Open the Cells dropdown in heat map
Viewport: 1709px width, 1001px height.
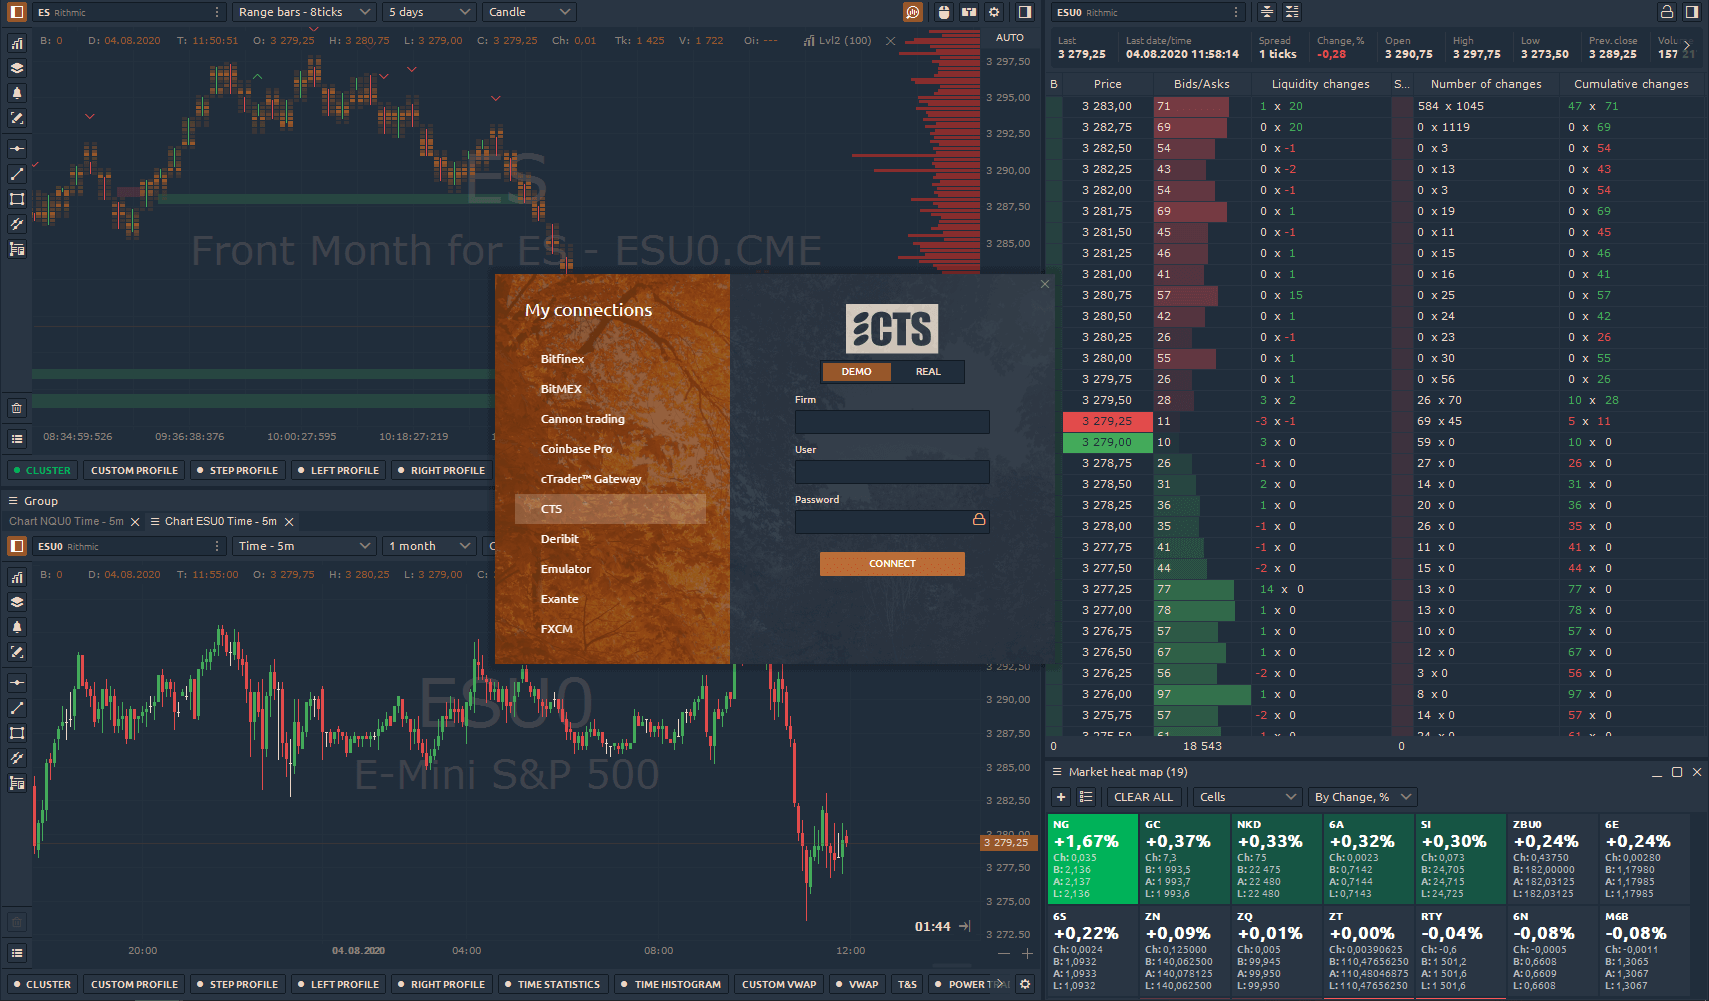tap(1248, 797)
